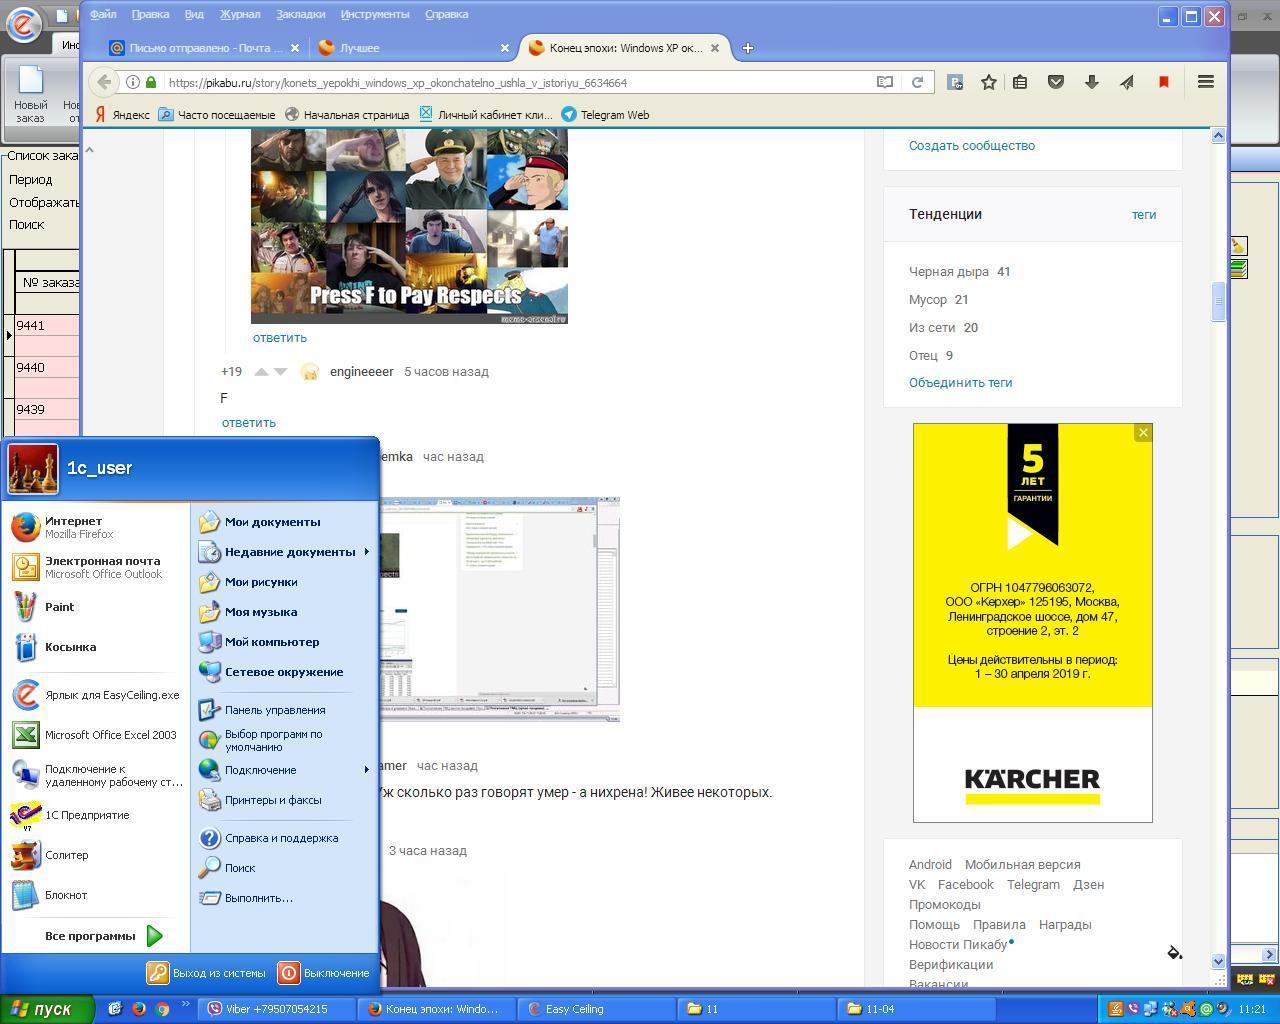Open the Закладки menu
This screenshot has width=1280, height=1024.
(300, 14)
